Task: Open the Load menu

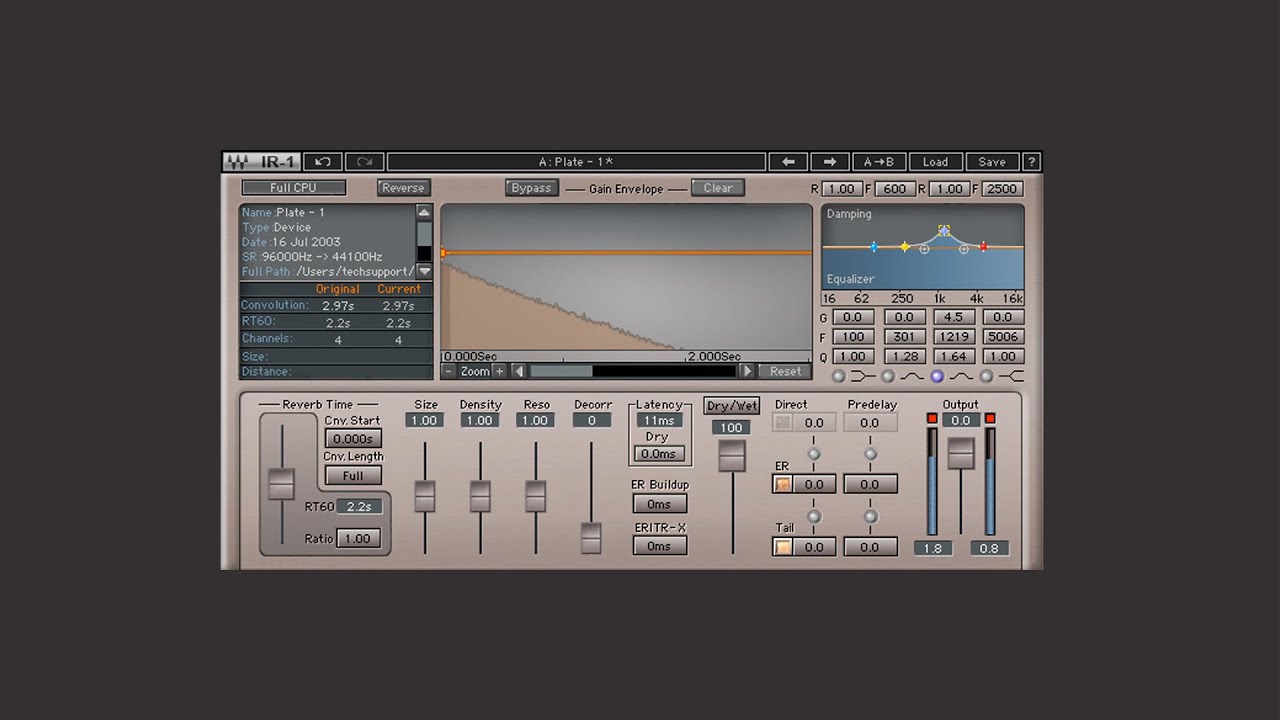Action: click(x=935, y=162)
